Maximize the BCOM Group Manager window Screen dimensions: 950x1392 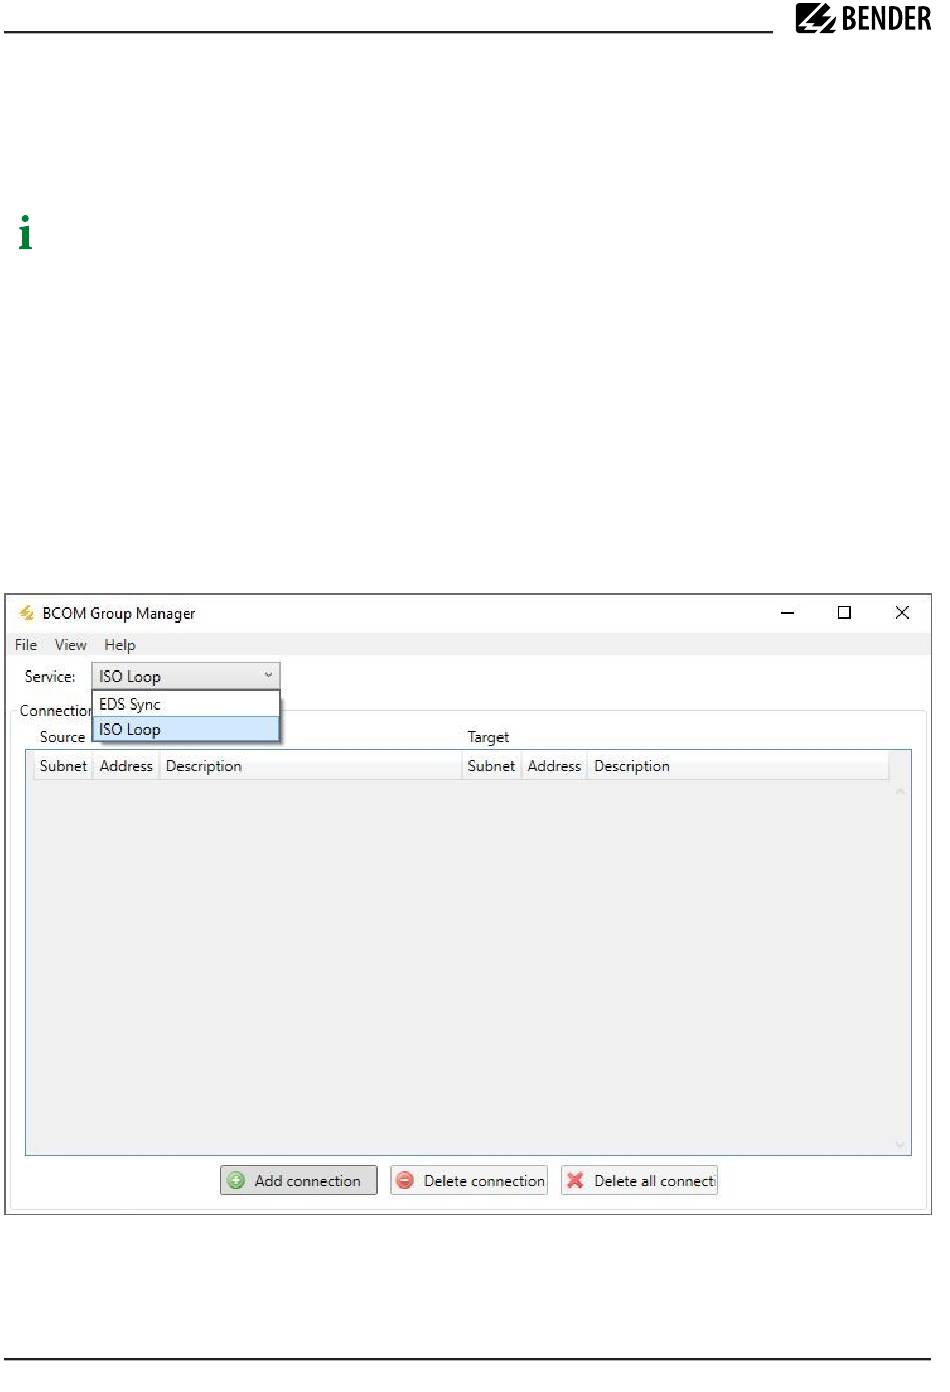coord(844,613)
